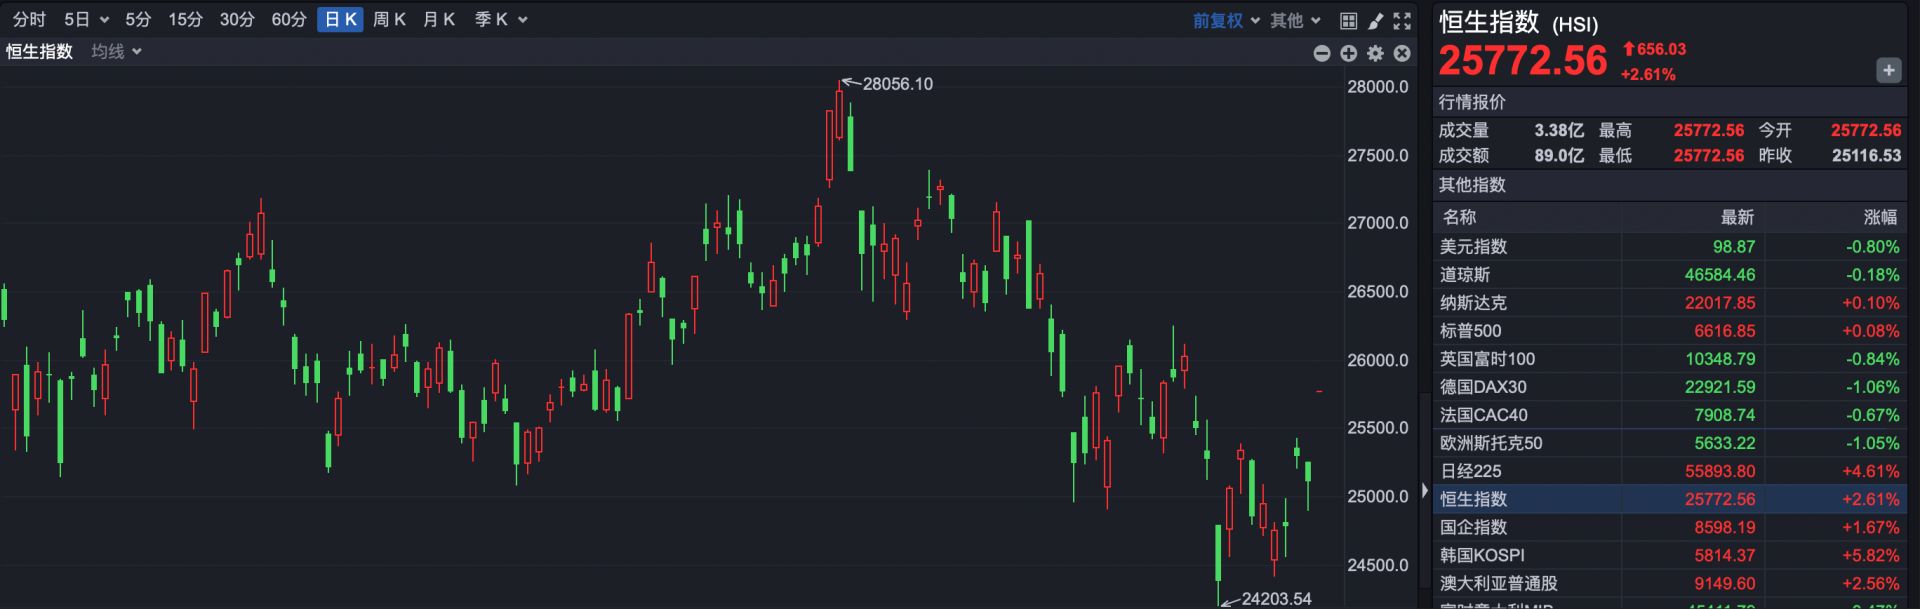Screen dimensions: 1920x609
Task: Click the 28056.10 high price marker
Action: click(897, 84)
